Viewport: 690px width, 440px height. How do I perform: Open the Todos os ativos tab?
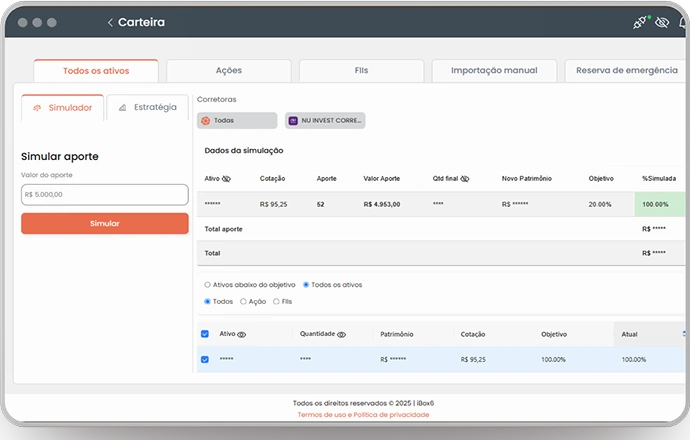coord(96,71)
